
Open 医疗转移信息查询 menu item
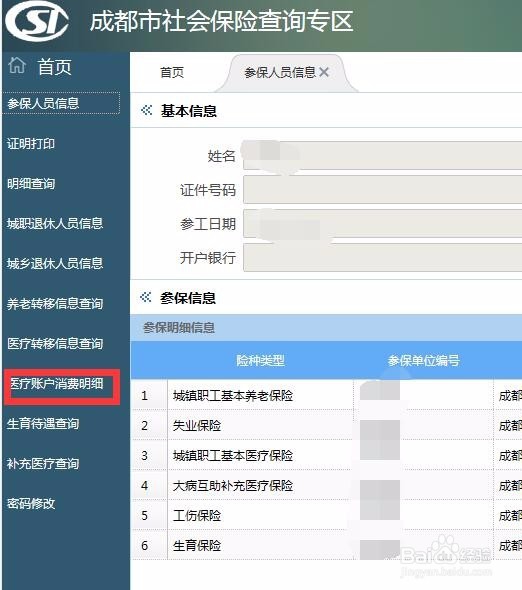[55, 344]
